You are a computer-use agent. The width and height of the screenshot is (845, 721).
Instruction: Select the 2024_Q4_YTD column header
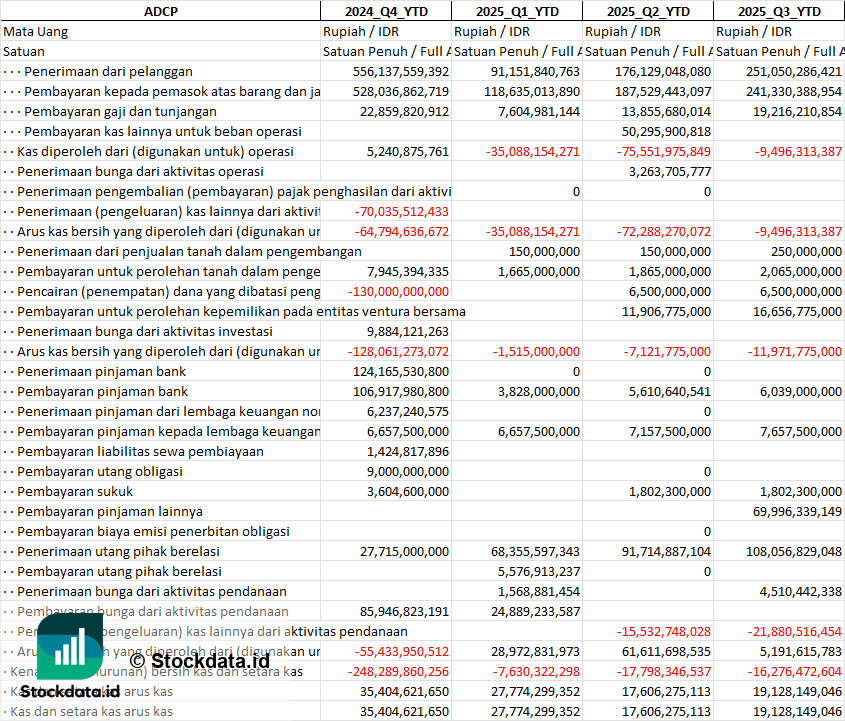385,11
